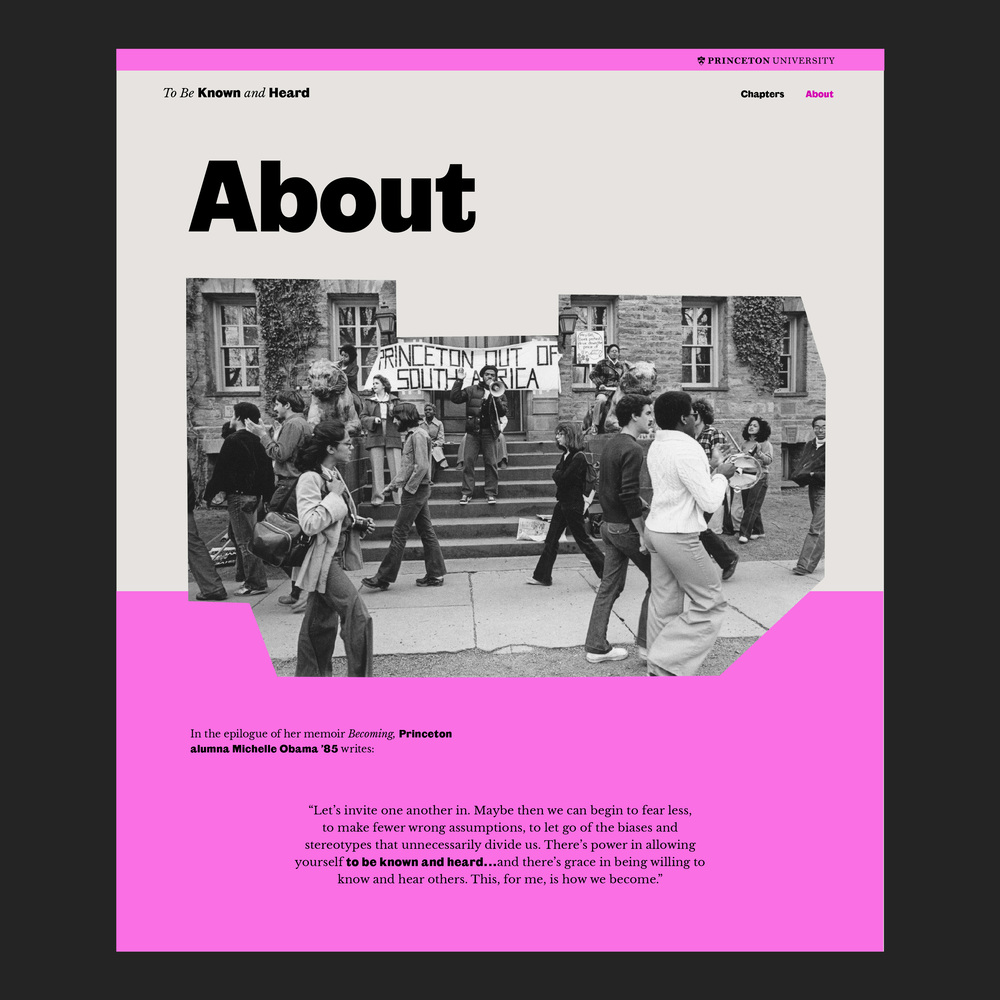The height and width of the screenshot is (1000, 1000).
Task: Click the wall lantern left of the banner
Action: pyautogui.click(x=385, y=321)
